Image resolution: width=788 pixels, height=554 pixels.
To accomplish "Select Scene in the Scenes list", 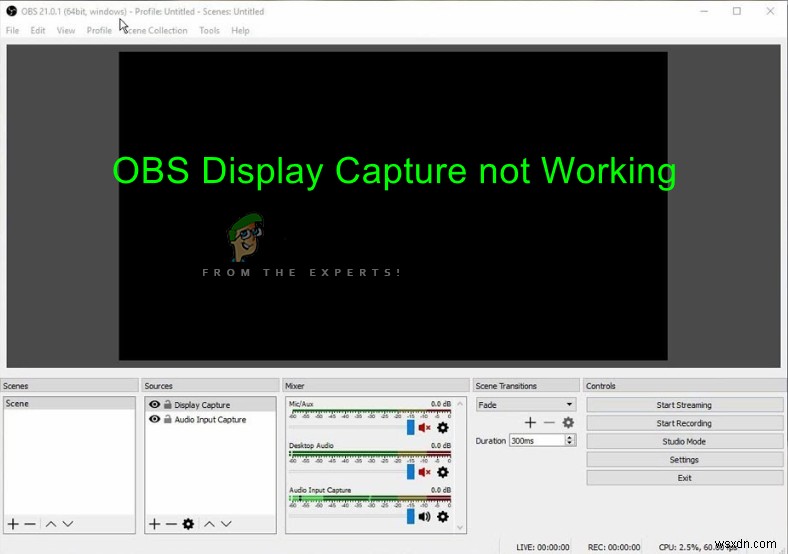I will tap(69, 403).
